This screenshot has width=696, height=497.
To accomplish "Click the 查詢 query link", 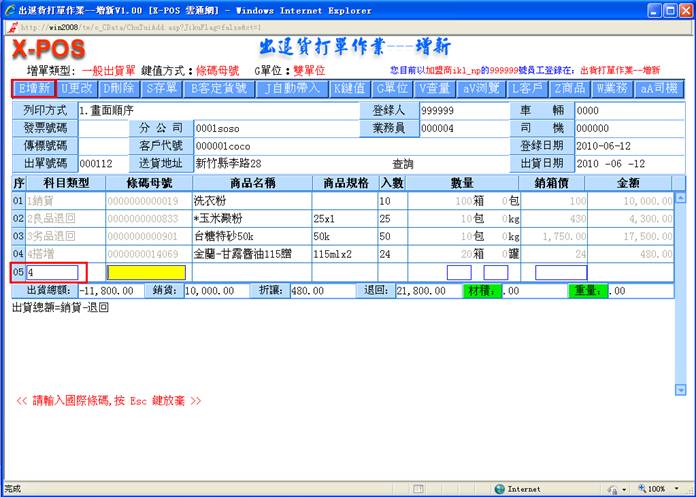I will [x=402, y=164].
